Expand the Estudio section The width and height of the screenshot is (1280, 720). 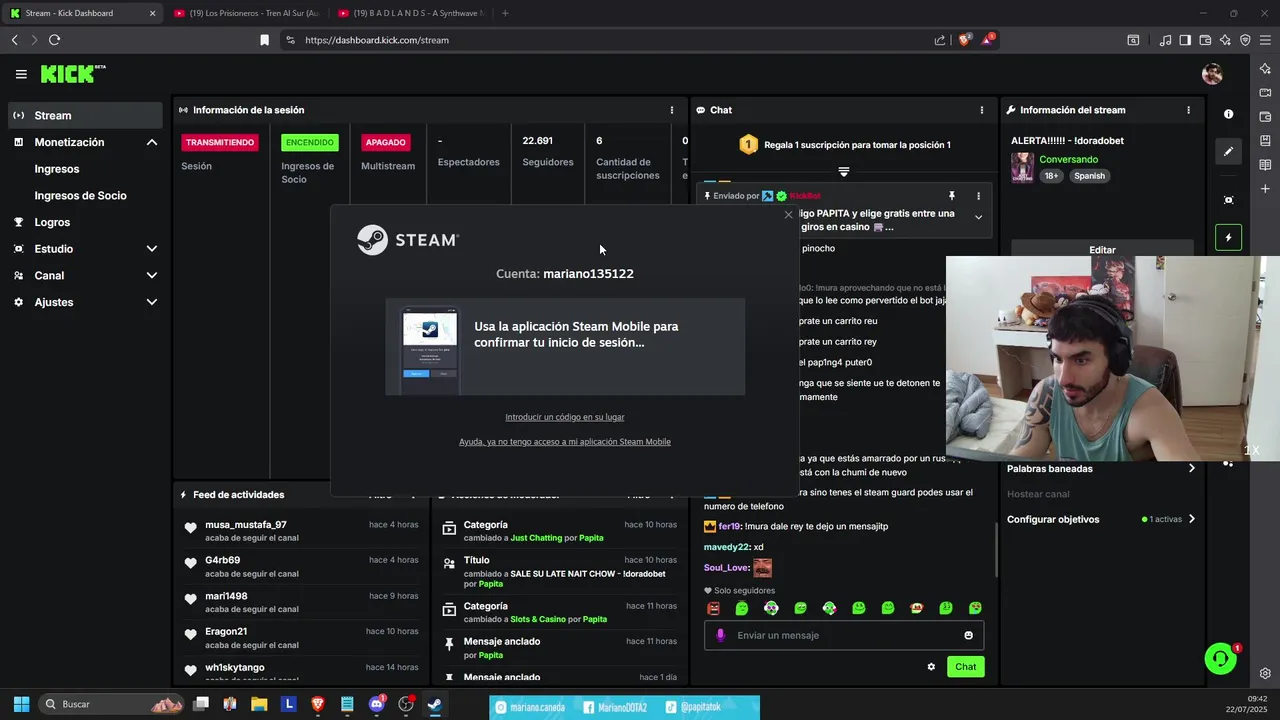152,249
